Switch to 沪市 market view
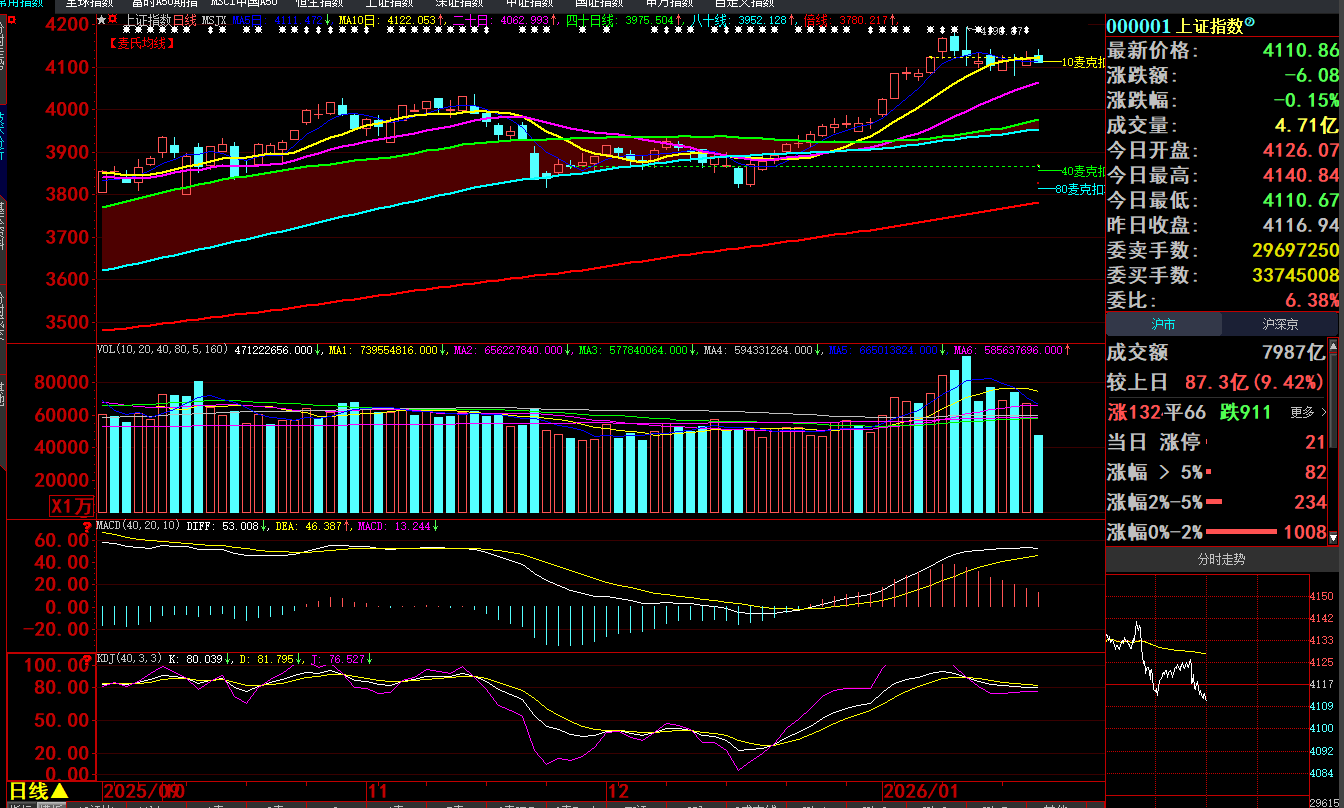This screenshot has width=1344, height=808. (1163, 324)
